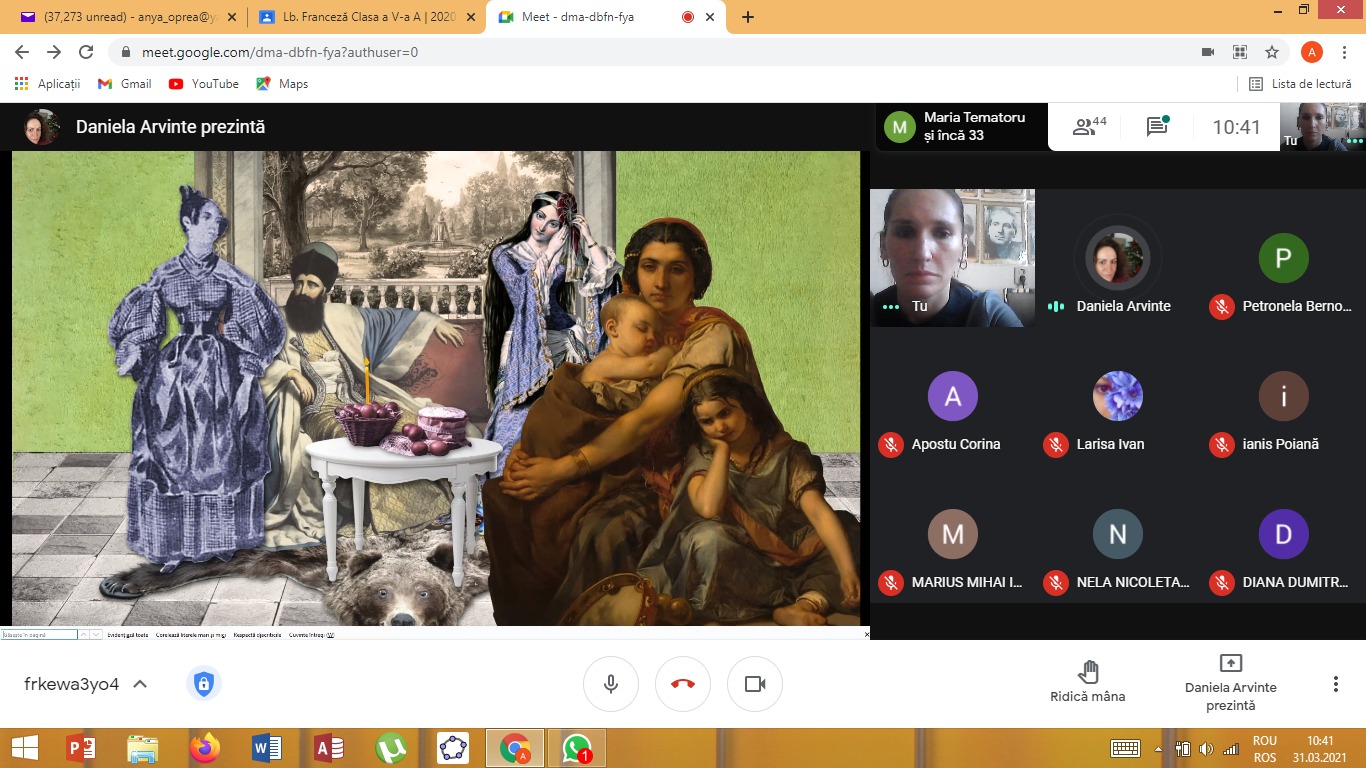Click the address bar with meet.google.com URL
The image size is (1366, 768).
pos(650,52)
